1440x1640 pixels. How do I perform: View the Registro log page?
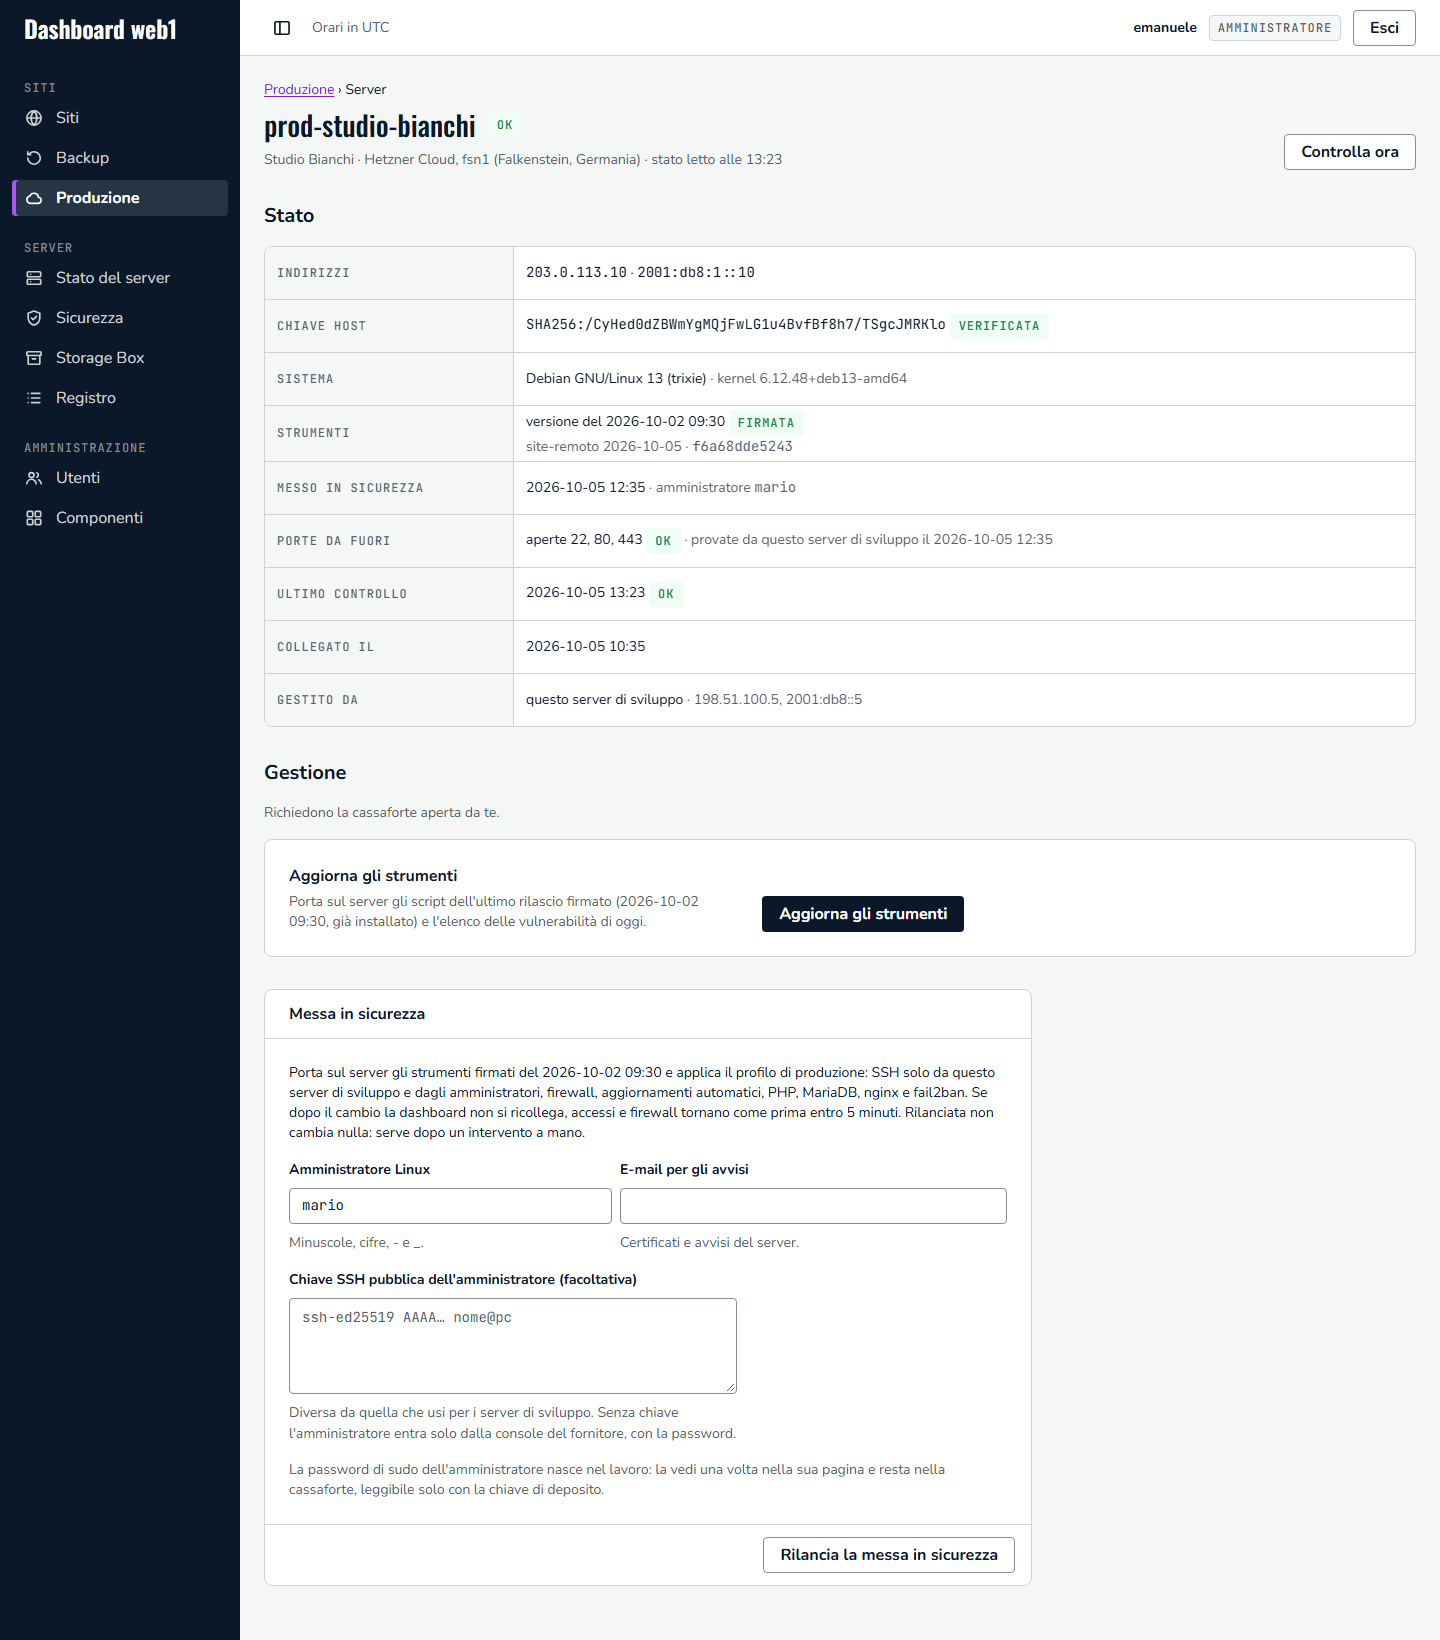(120, 398)
